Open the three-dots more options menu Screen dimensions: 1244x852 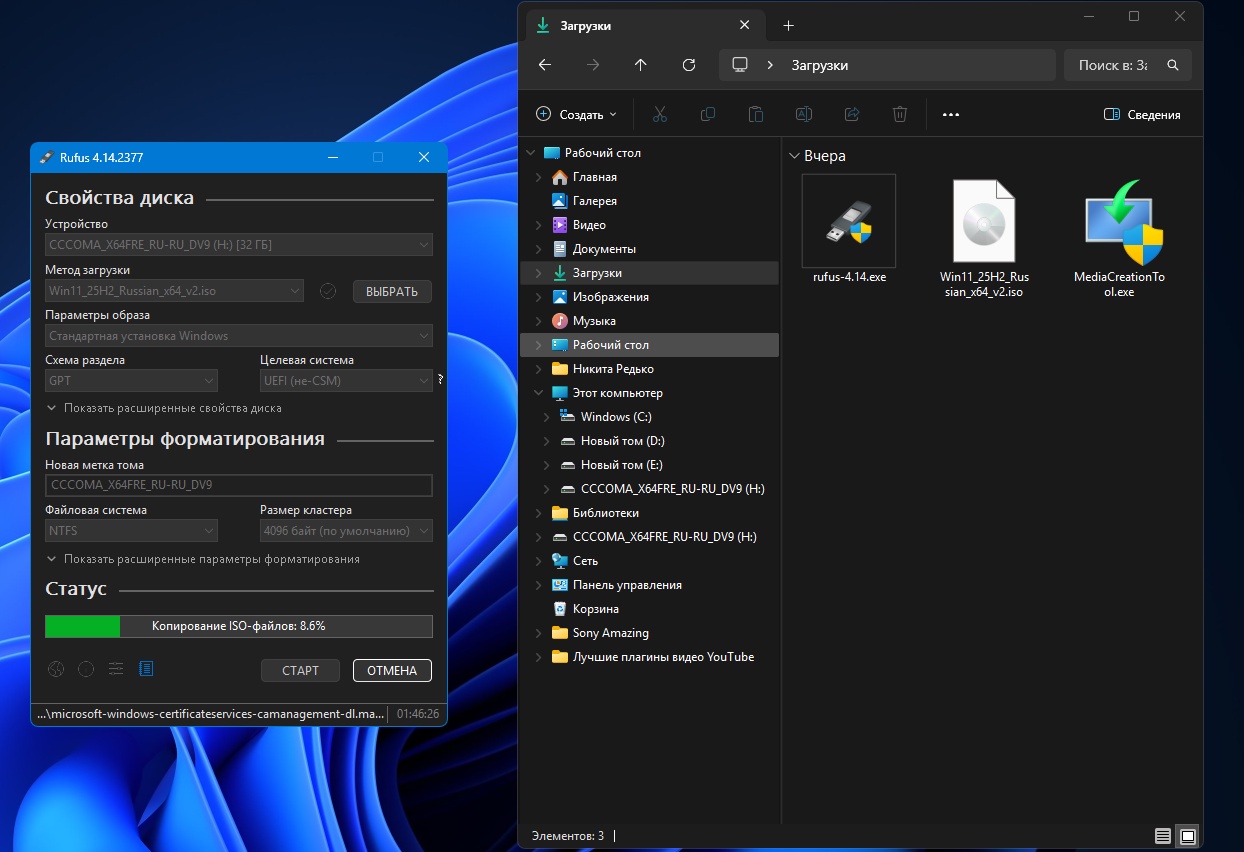point(951,114)
